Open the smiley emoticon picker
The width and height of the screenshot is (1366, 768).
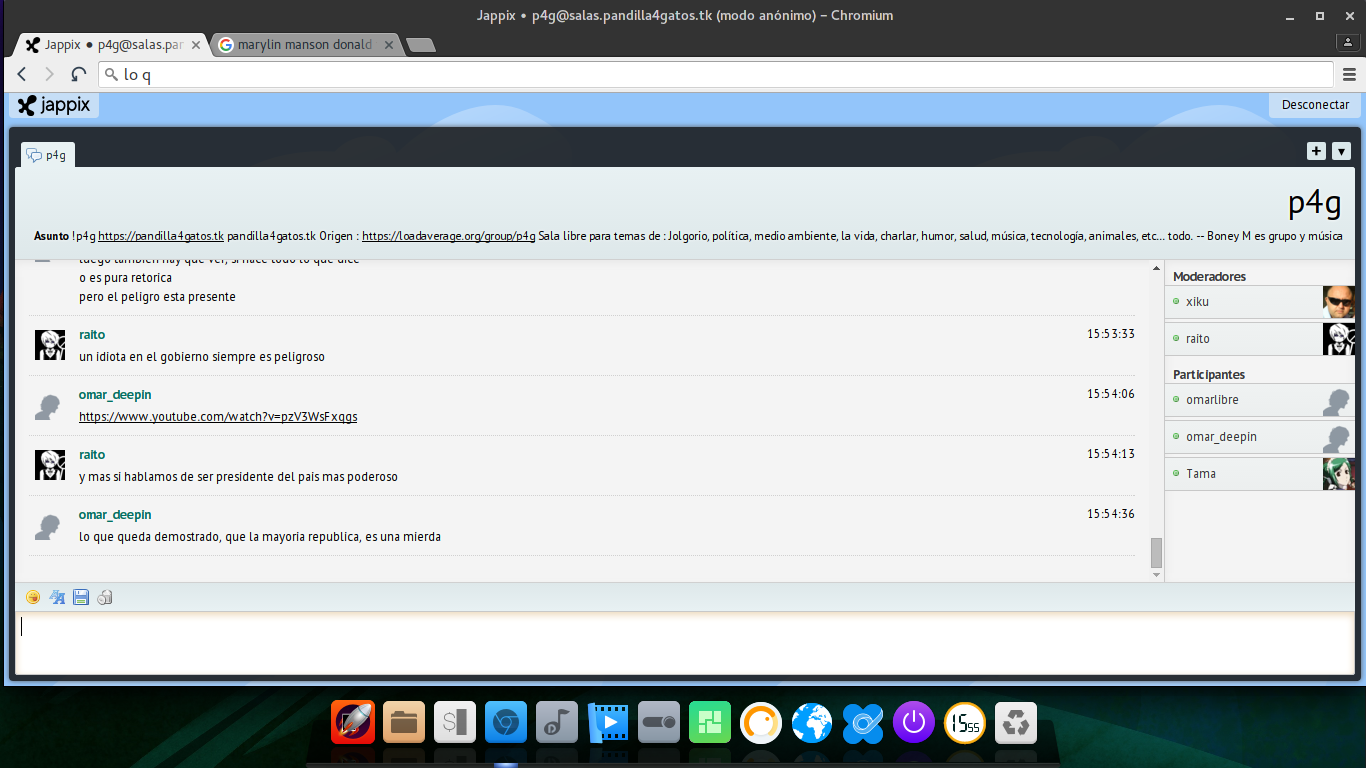coord(33,597)
